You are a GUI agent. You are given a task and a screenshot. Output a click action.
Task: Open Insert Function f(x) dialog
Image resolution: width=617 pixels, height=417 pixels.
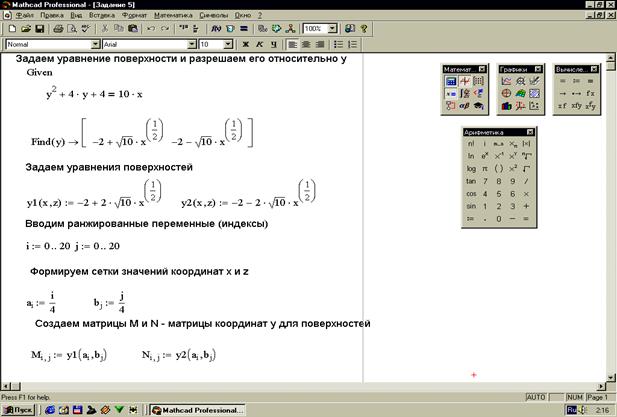pos(216,29)
